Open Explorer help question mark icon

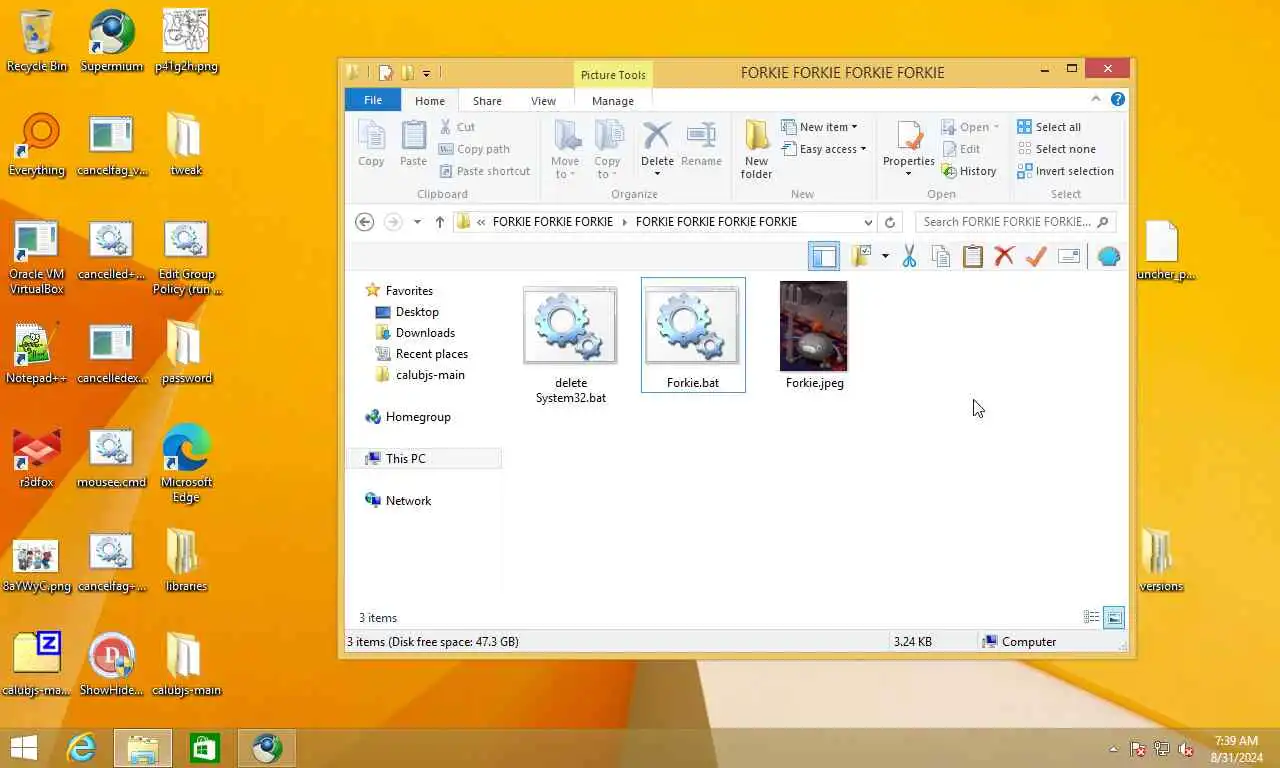click(x=1118, y=99)
